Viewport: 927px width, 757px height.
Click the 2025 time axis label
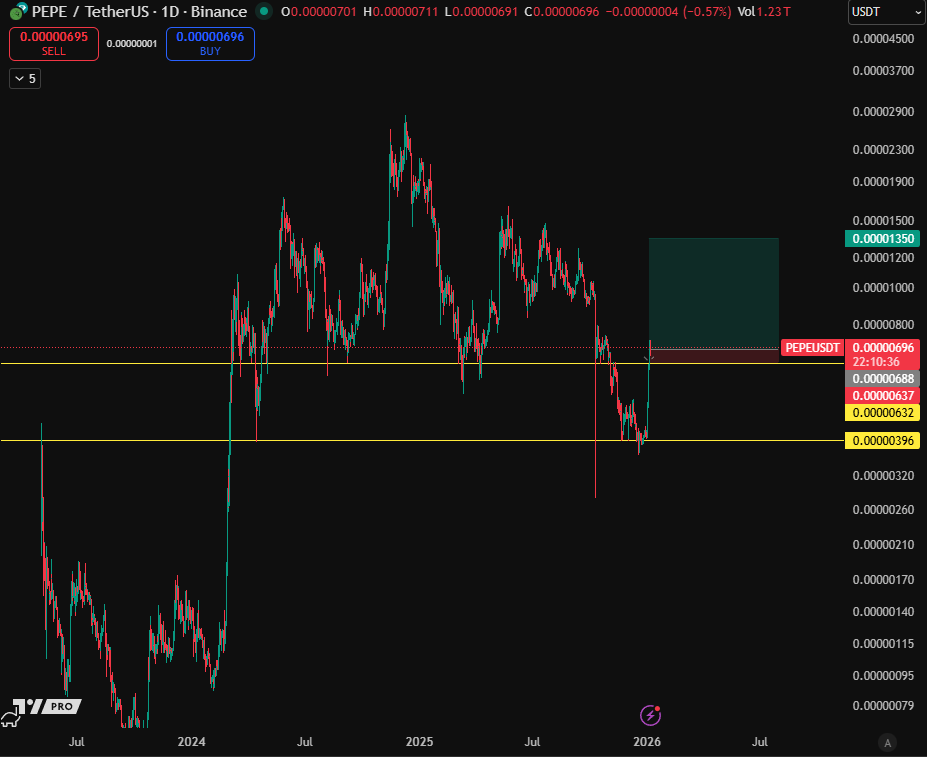coord(419,742)
